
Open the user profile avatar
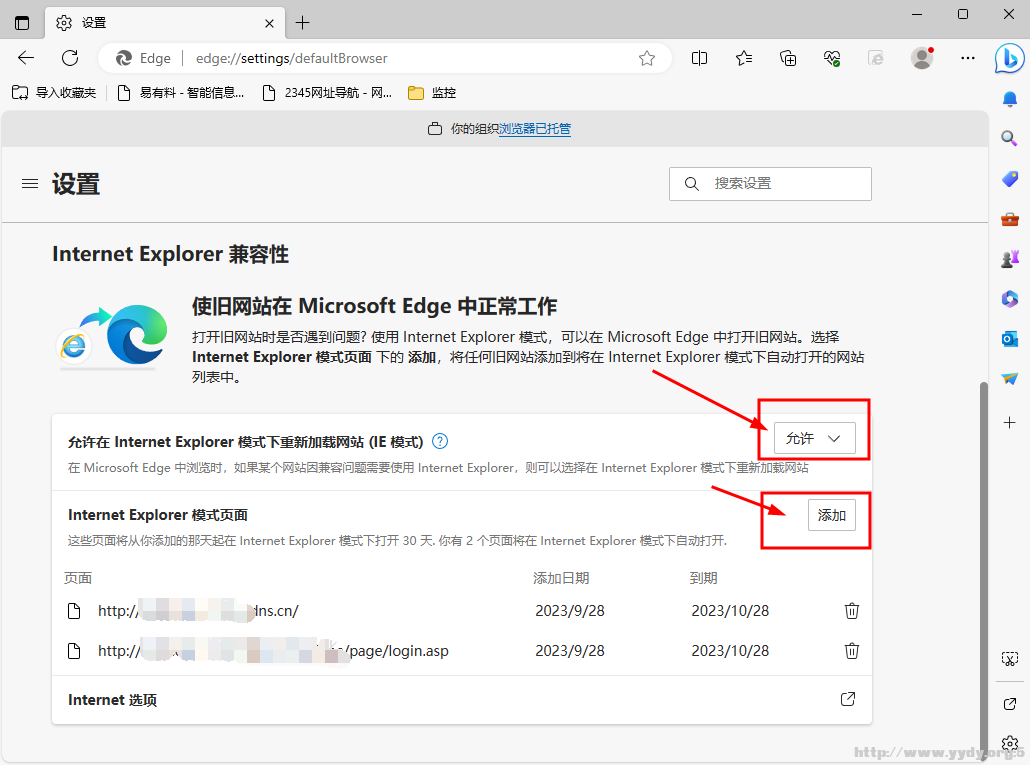[922, 58]
